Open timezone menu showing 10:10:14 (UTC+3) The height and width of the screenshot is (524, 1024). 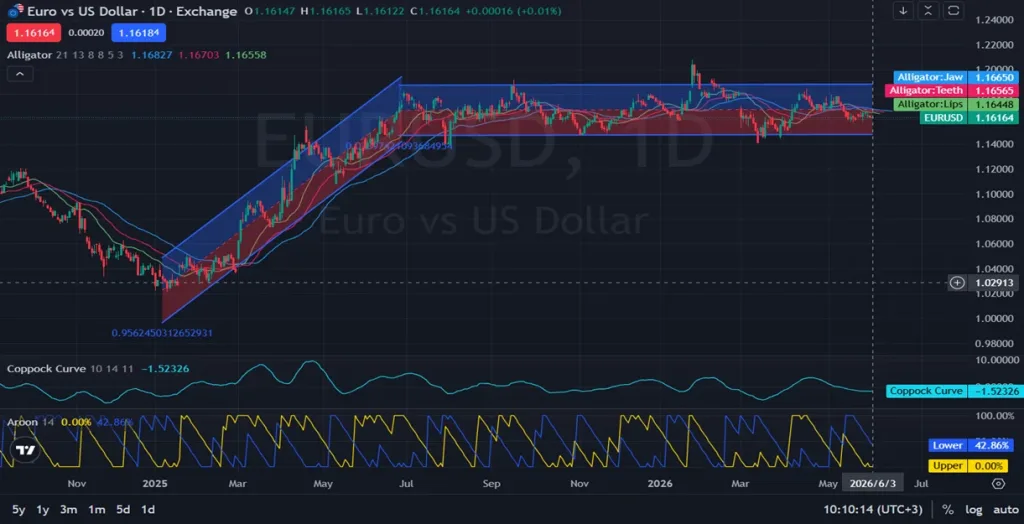[873, 510]
